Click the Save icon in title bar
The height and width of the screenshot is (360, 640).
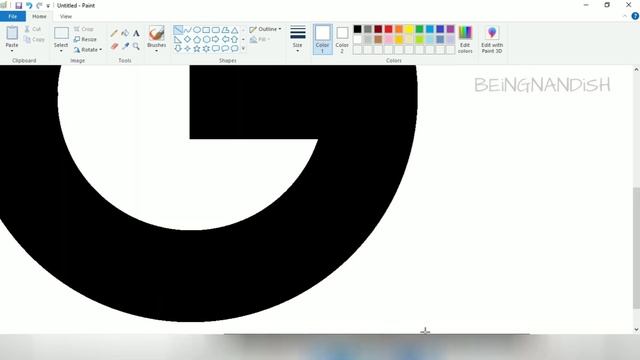pos(18,5)
